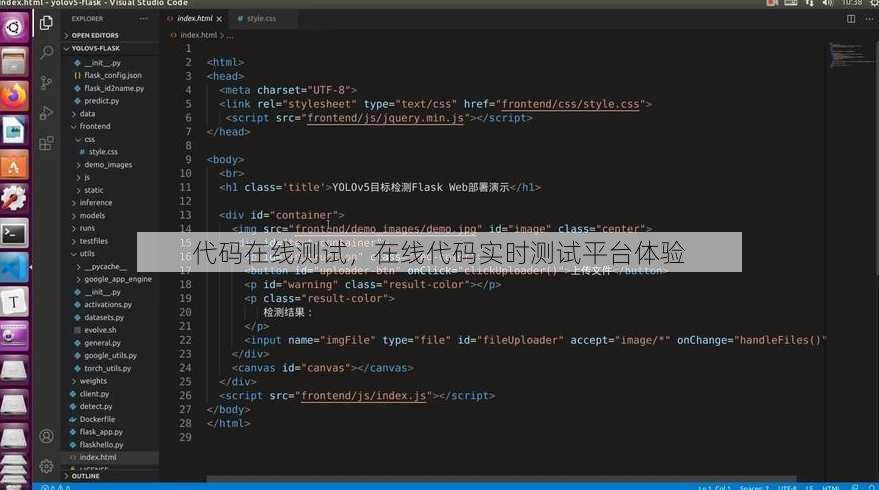Open activations.py in utils

click(108, 305)
